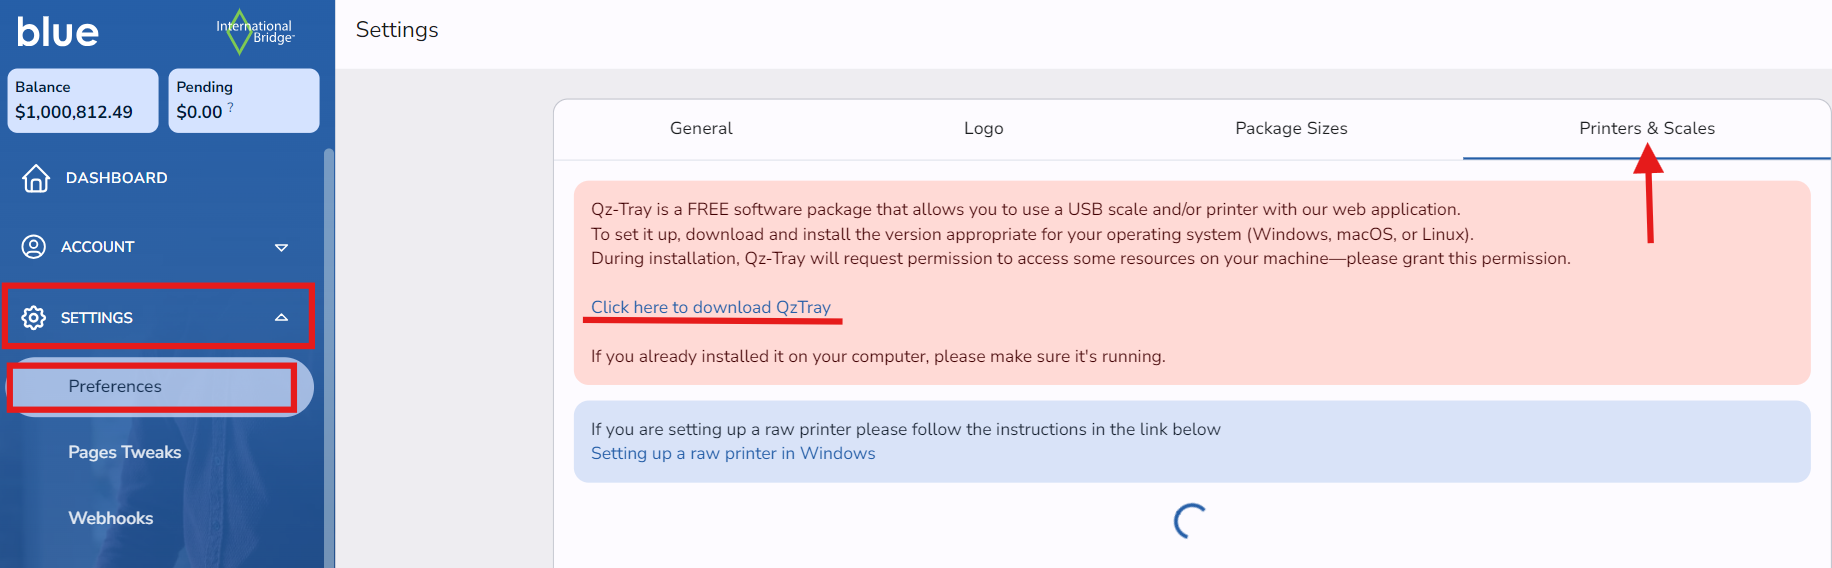Switch to the Logo tab

(983, 129)
